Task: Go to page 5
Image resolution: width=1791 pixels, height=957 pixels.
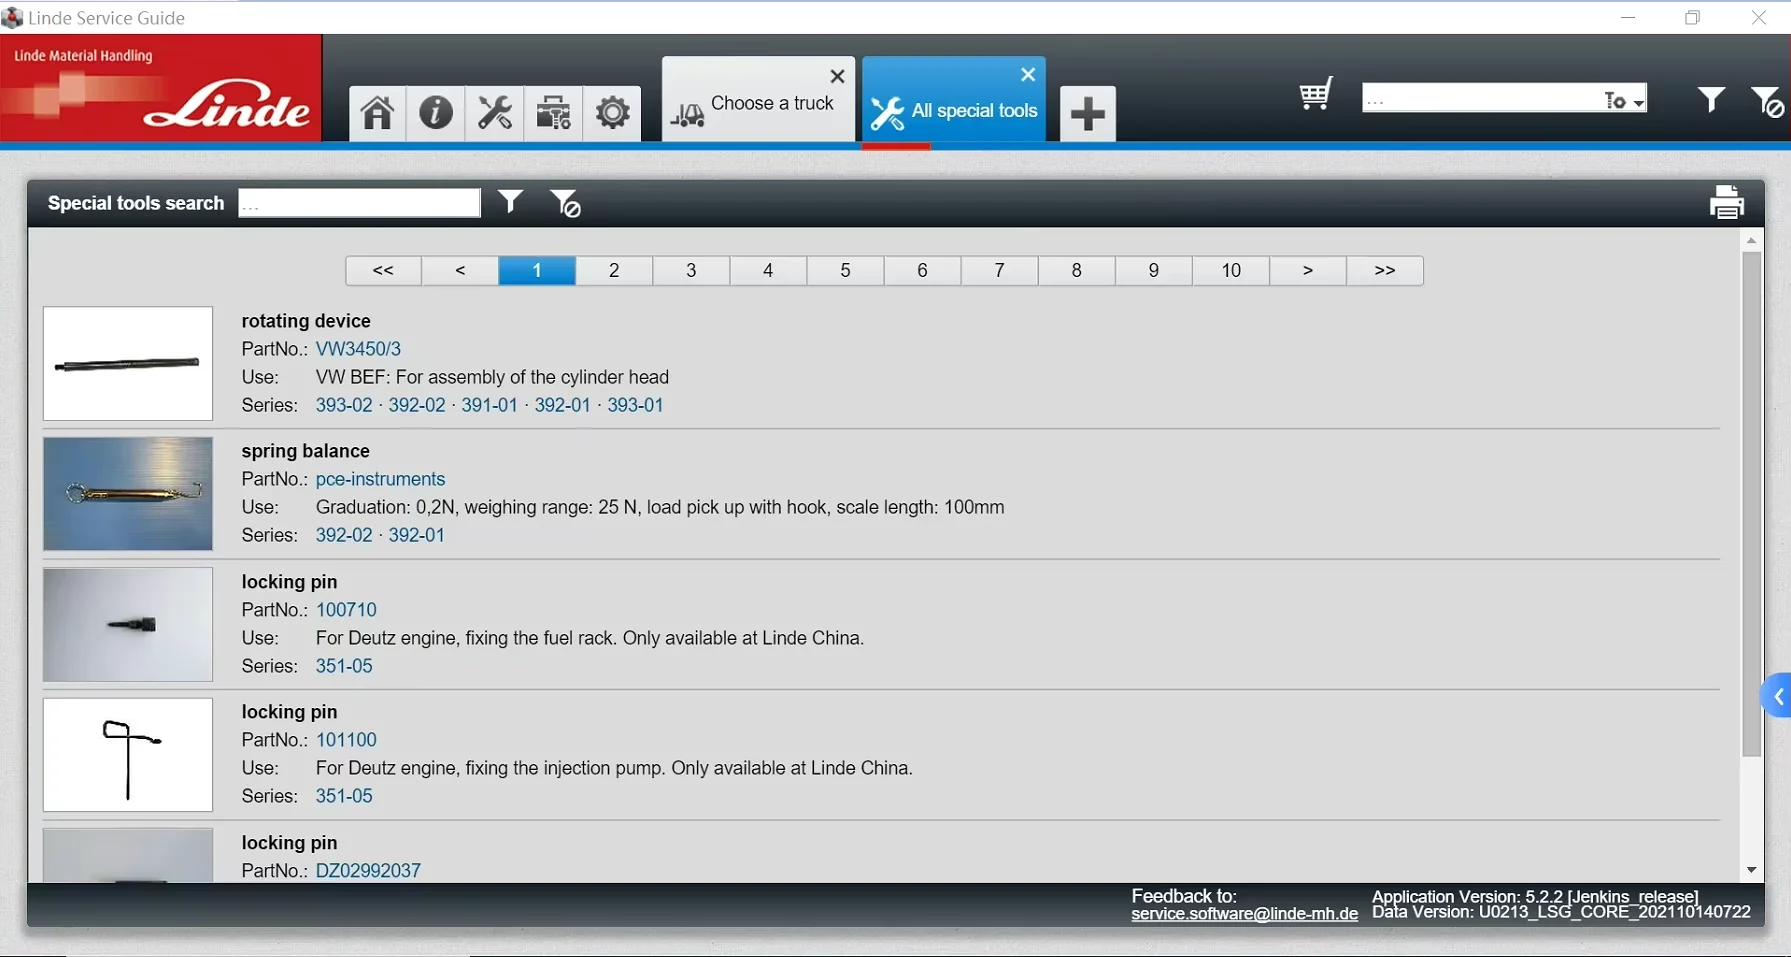Action: pyautogui.click(x=845, y=270)
